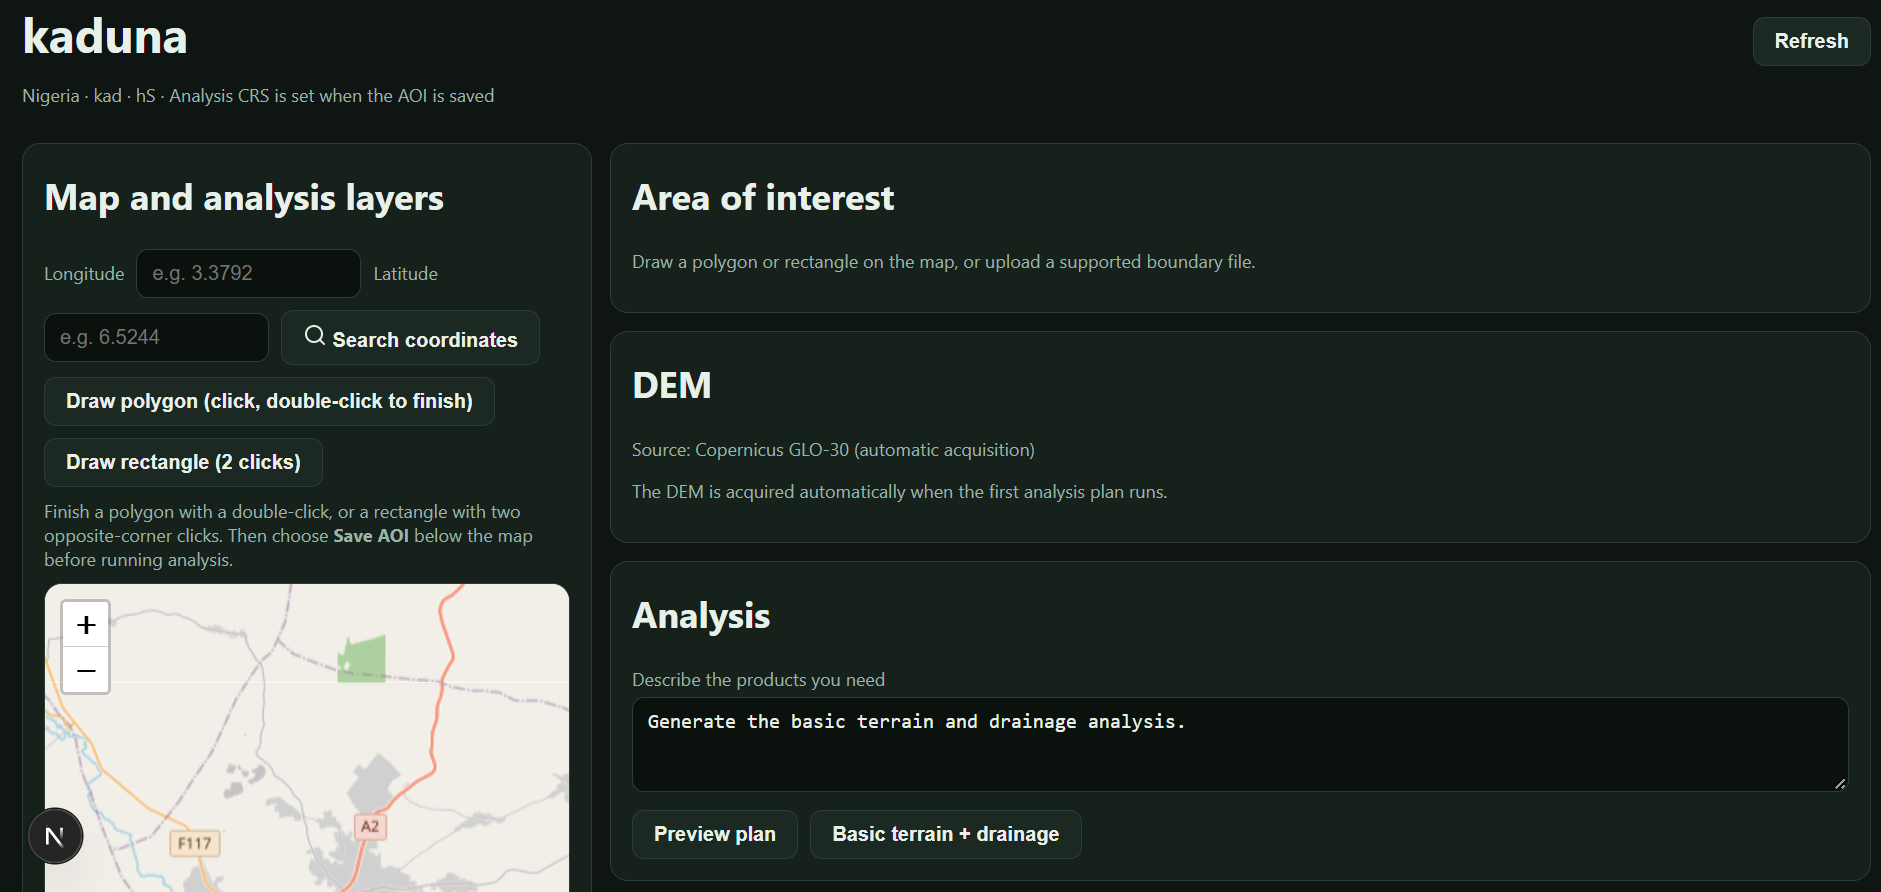The image size is (1881, 892).
Task: Click the bold 'Save AOI' text
Action: pos(371,536)
